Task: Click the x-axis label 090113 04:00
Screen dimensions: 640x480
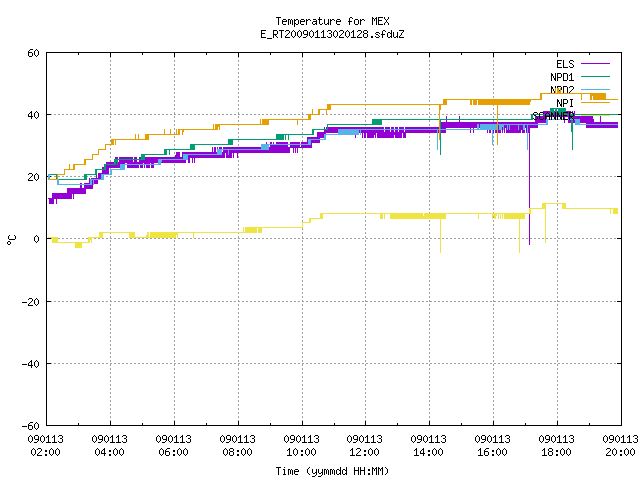Action: click(x=109, y=446)
